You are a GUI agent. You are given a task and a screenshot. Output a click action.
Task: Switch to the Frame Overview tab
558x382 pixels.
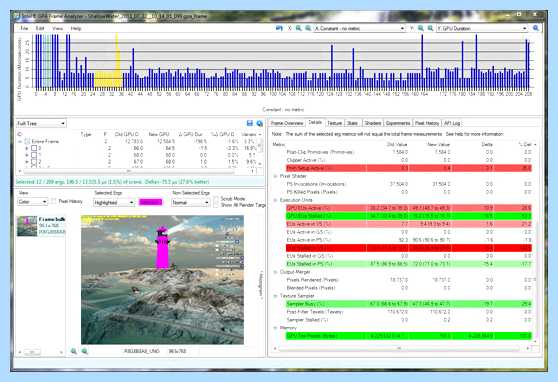[287, 123]
